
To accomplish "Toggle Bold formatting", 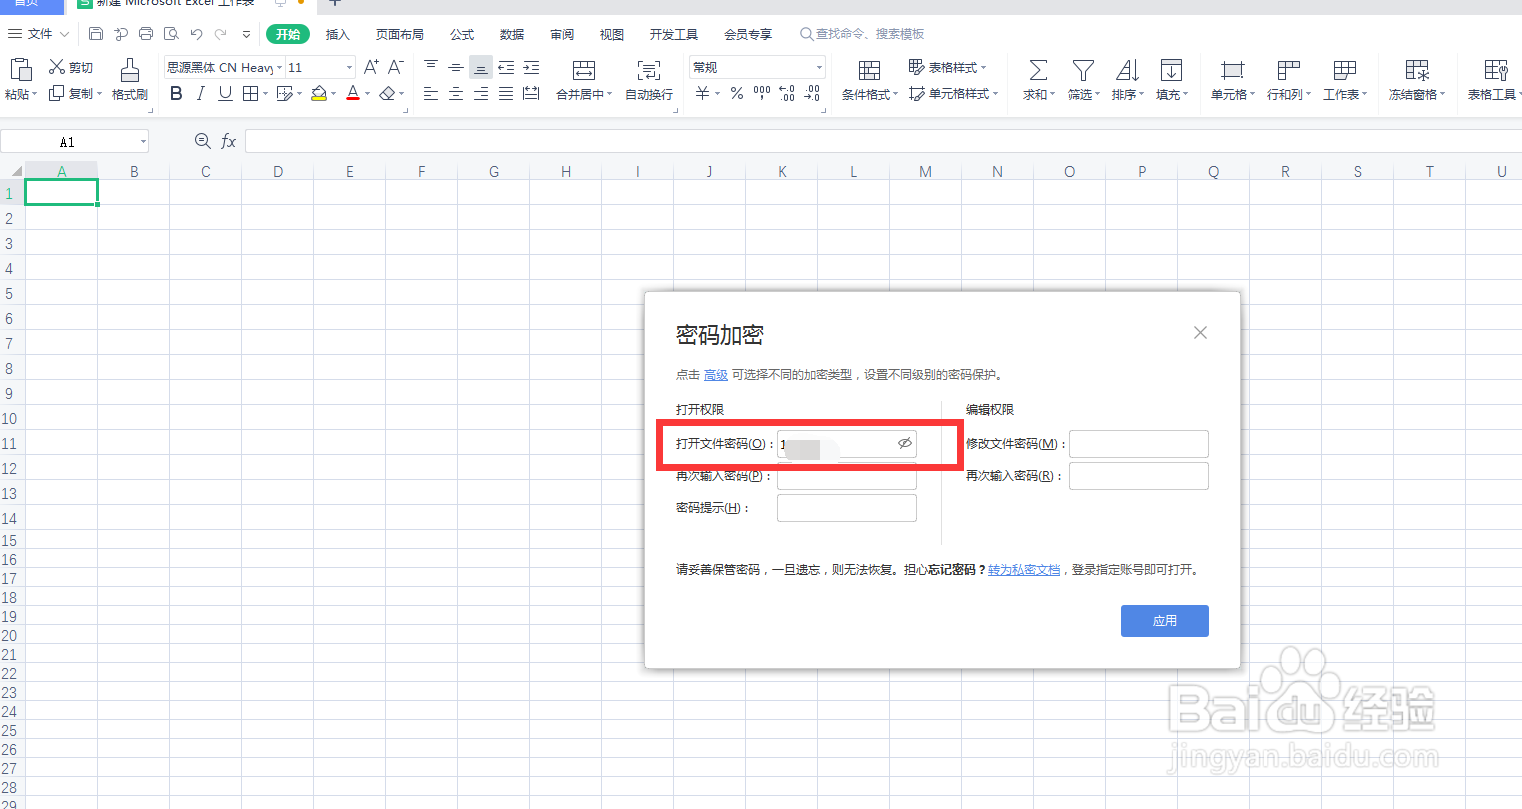I will click(177, 93).
